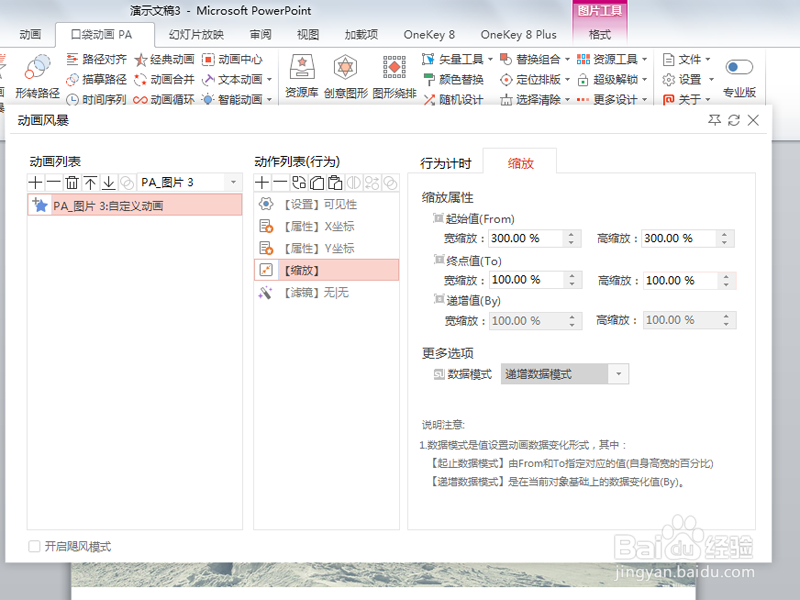Open 文件 menu in ribbon
800x600 pixels.
[x=686, y=59]
